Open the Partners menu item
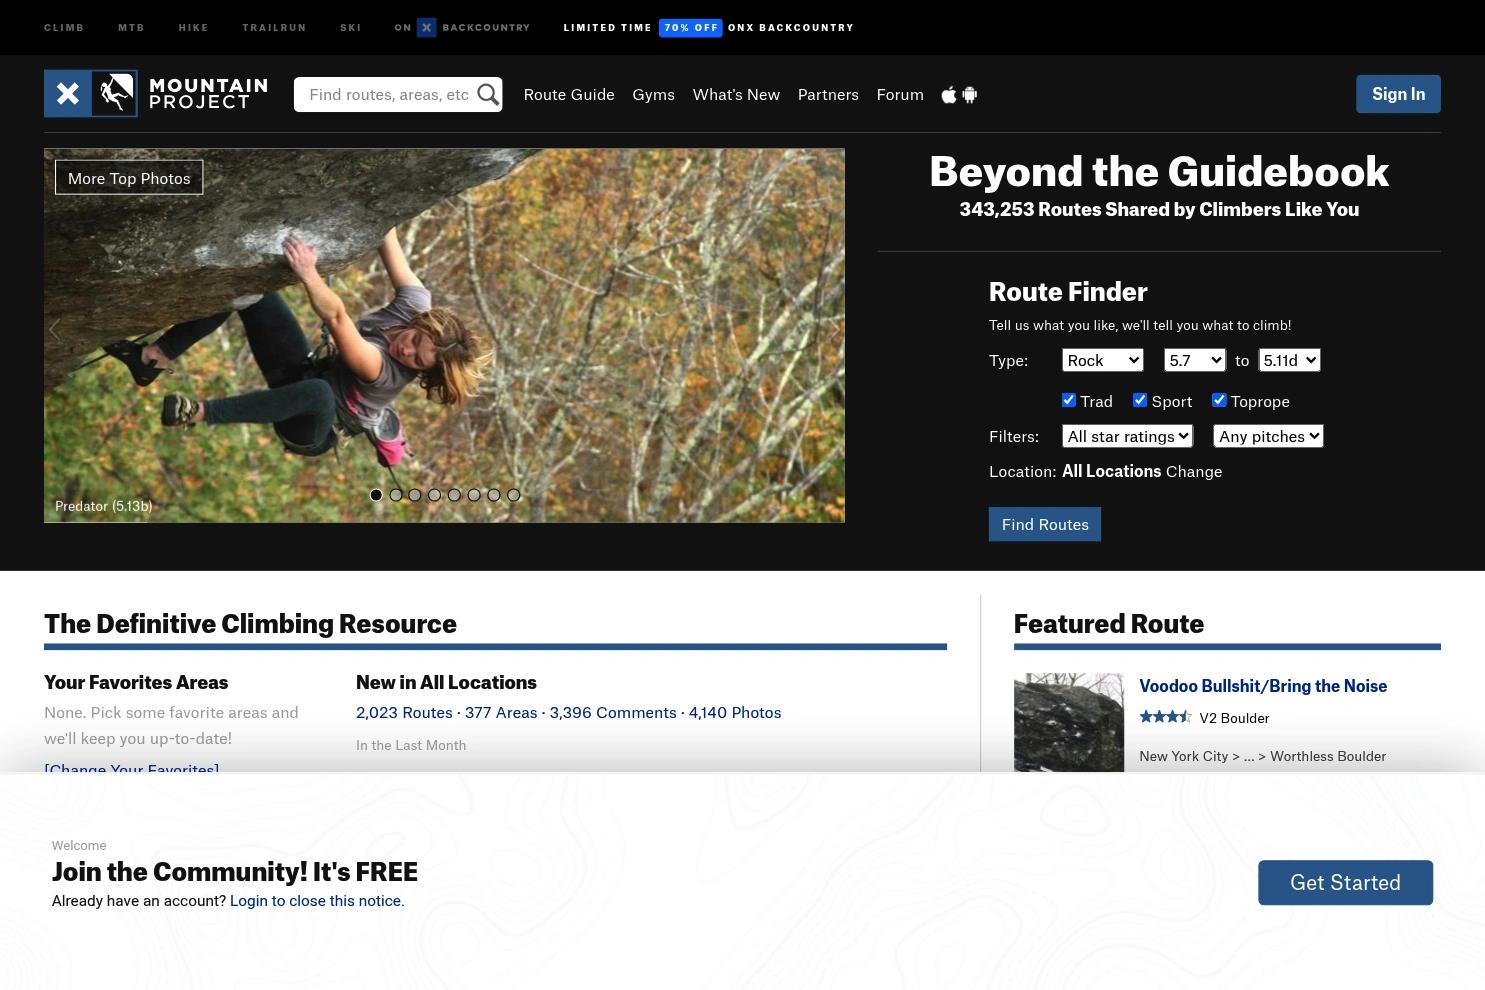Viewport: 1485px width, 990px height. point(828,94)
